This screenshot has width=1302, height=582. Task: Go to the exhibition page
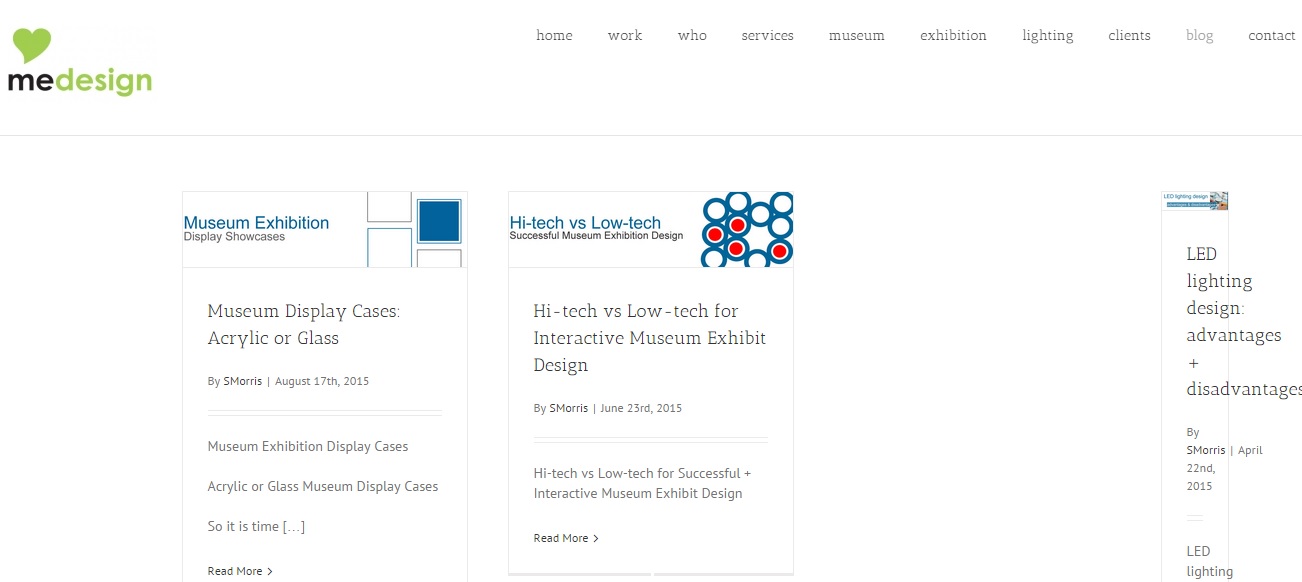(953, 35)
